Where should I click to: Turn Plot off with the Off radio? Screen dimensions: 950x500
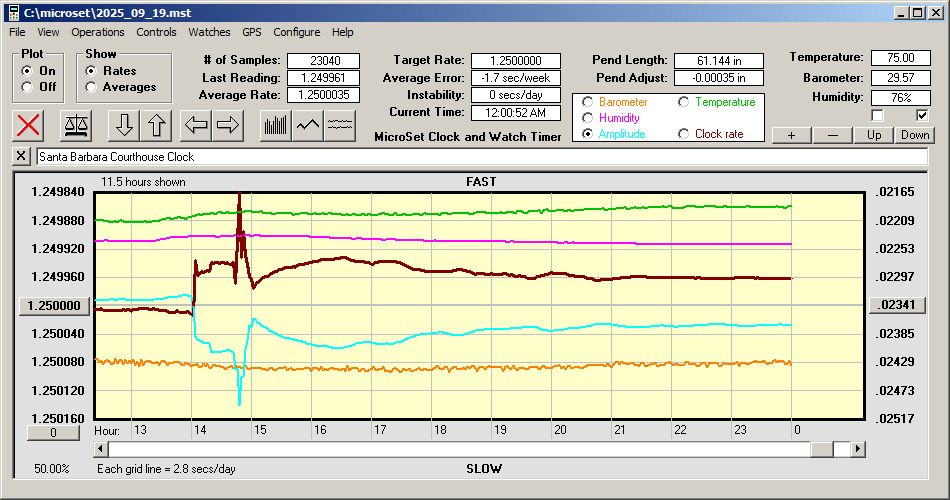27,87
